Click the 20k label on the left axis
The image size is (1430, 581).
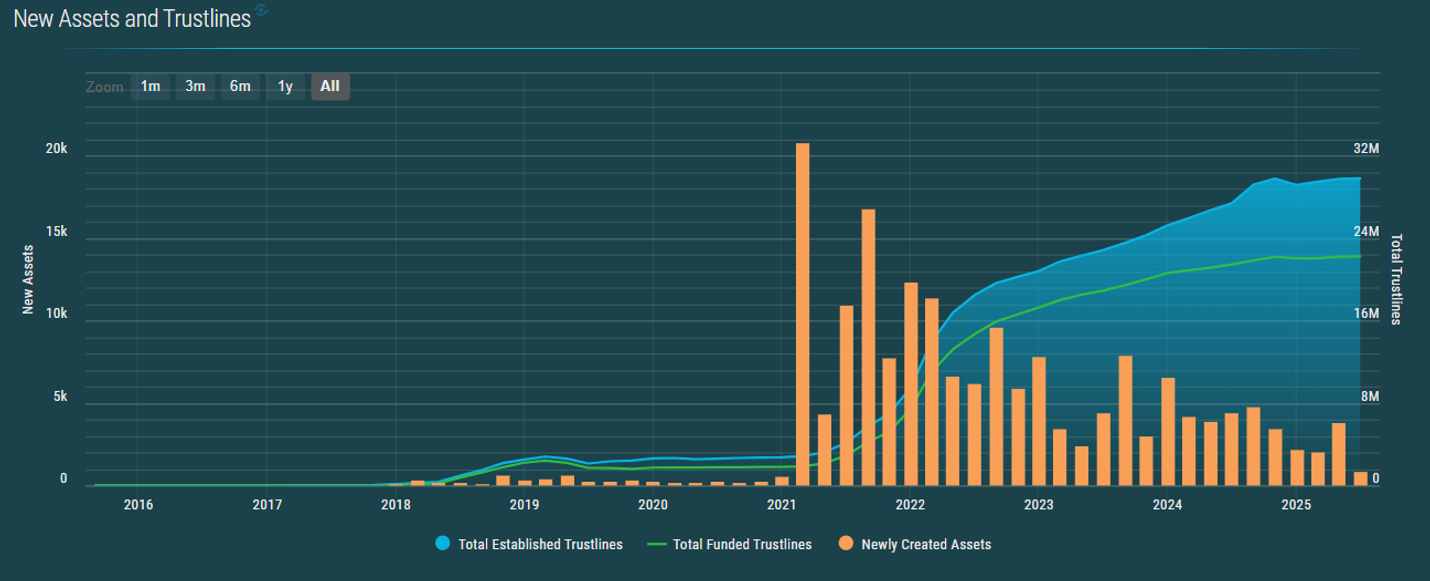(56, 148)
